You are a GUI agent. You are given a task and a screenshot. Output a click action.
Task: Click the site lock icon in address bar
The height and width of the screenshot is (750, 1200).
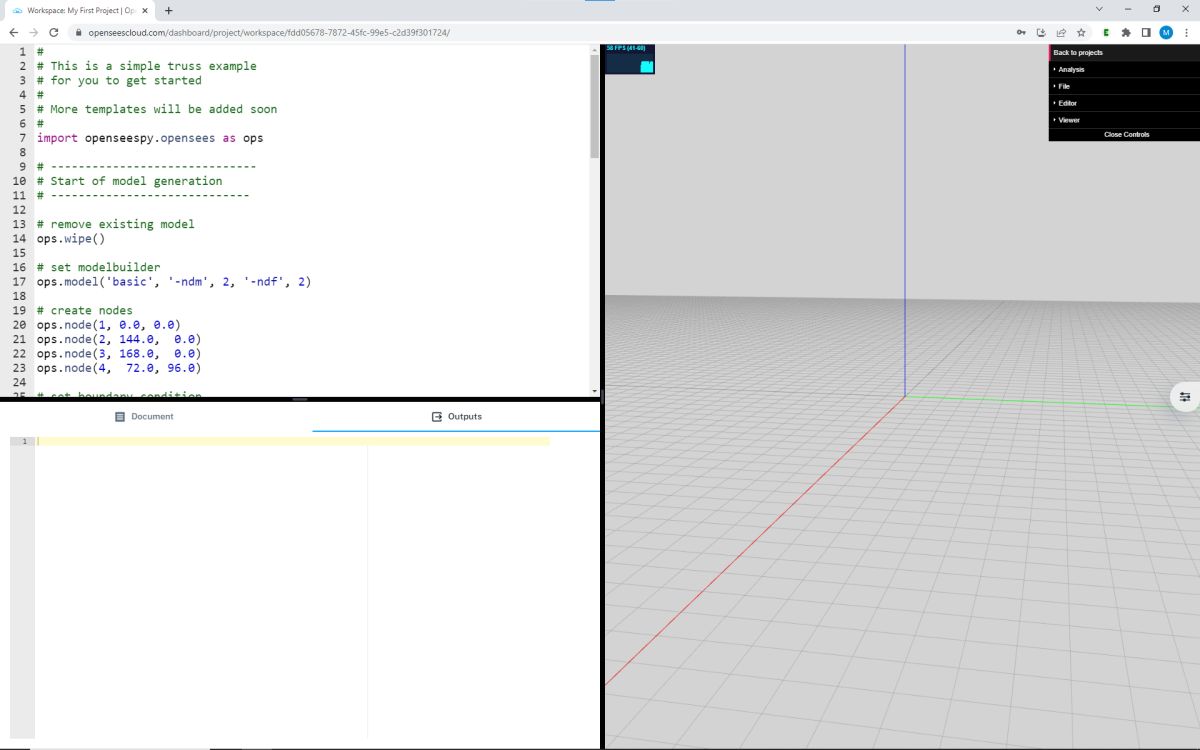coord(79,32)
